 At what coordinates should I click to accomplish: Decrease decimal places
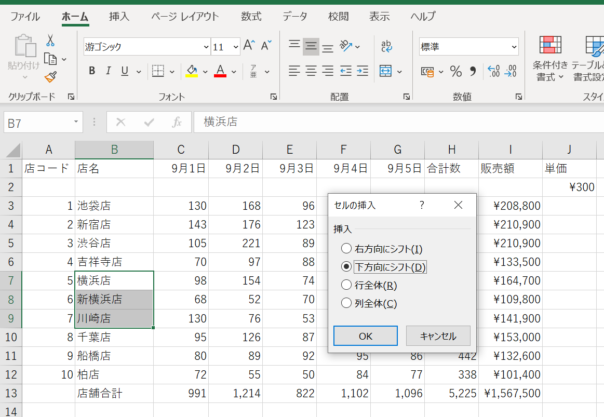[x=510, y=71]
